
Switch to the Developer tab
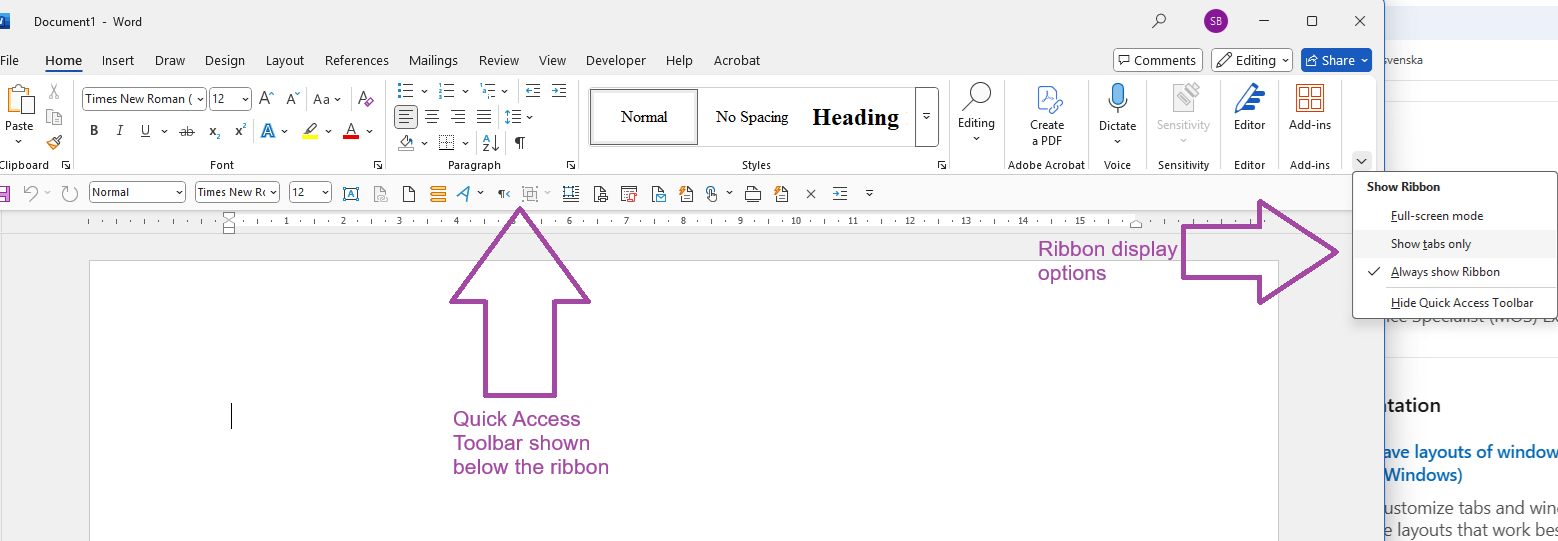616,60
